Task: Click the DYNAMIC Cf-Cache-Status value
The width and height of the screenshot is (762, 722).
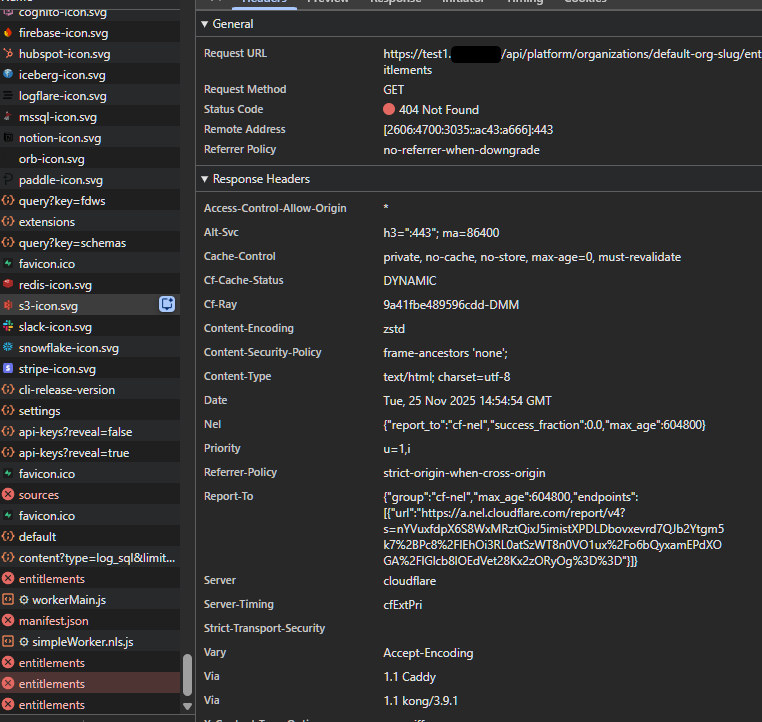Action: [x=410, y=281]
